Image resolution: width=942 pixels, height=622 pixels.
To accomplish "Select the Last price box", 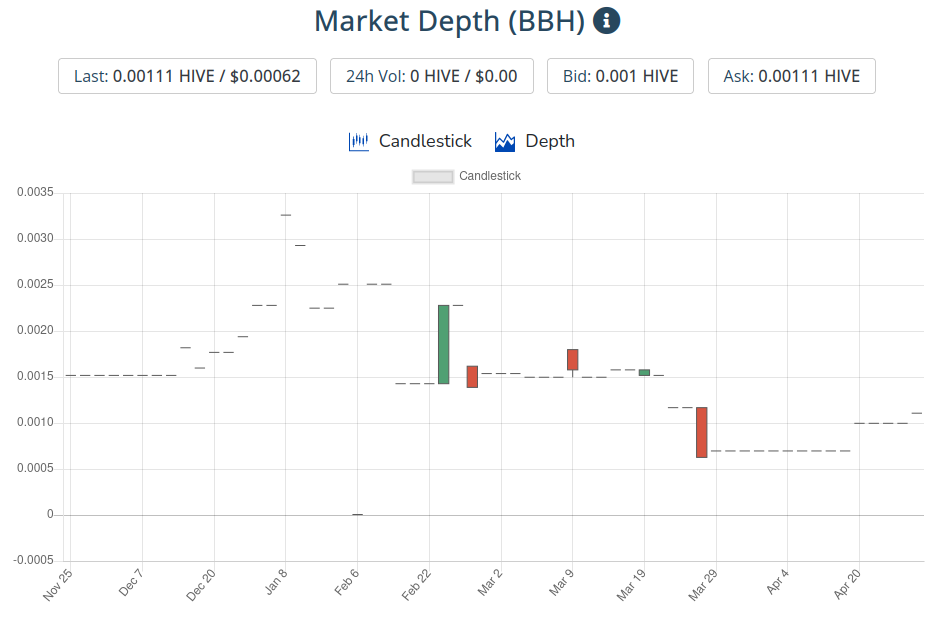I will click(x=187, y=76).
